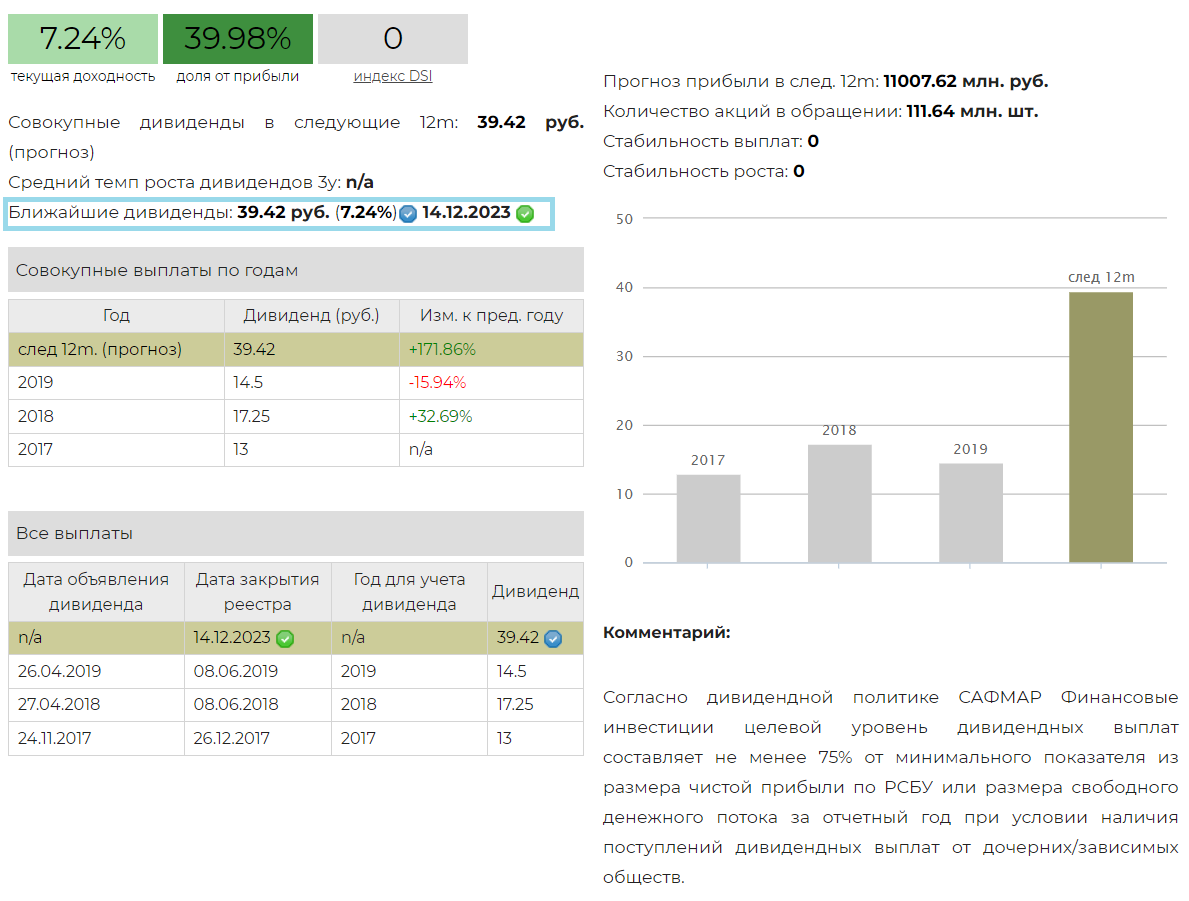Click the Год column header
The image size is (1189, 901).
pos(116,316)
